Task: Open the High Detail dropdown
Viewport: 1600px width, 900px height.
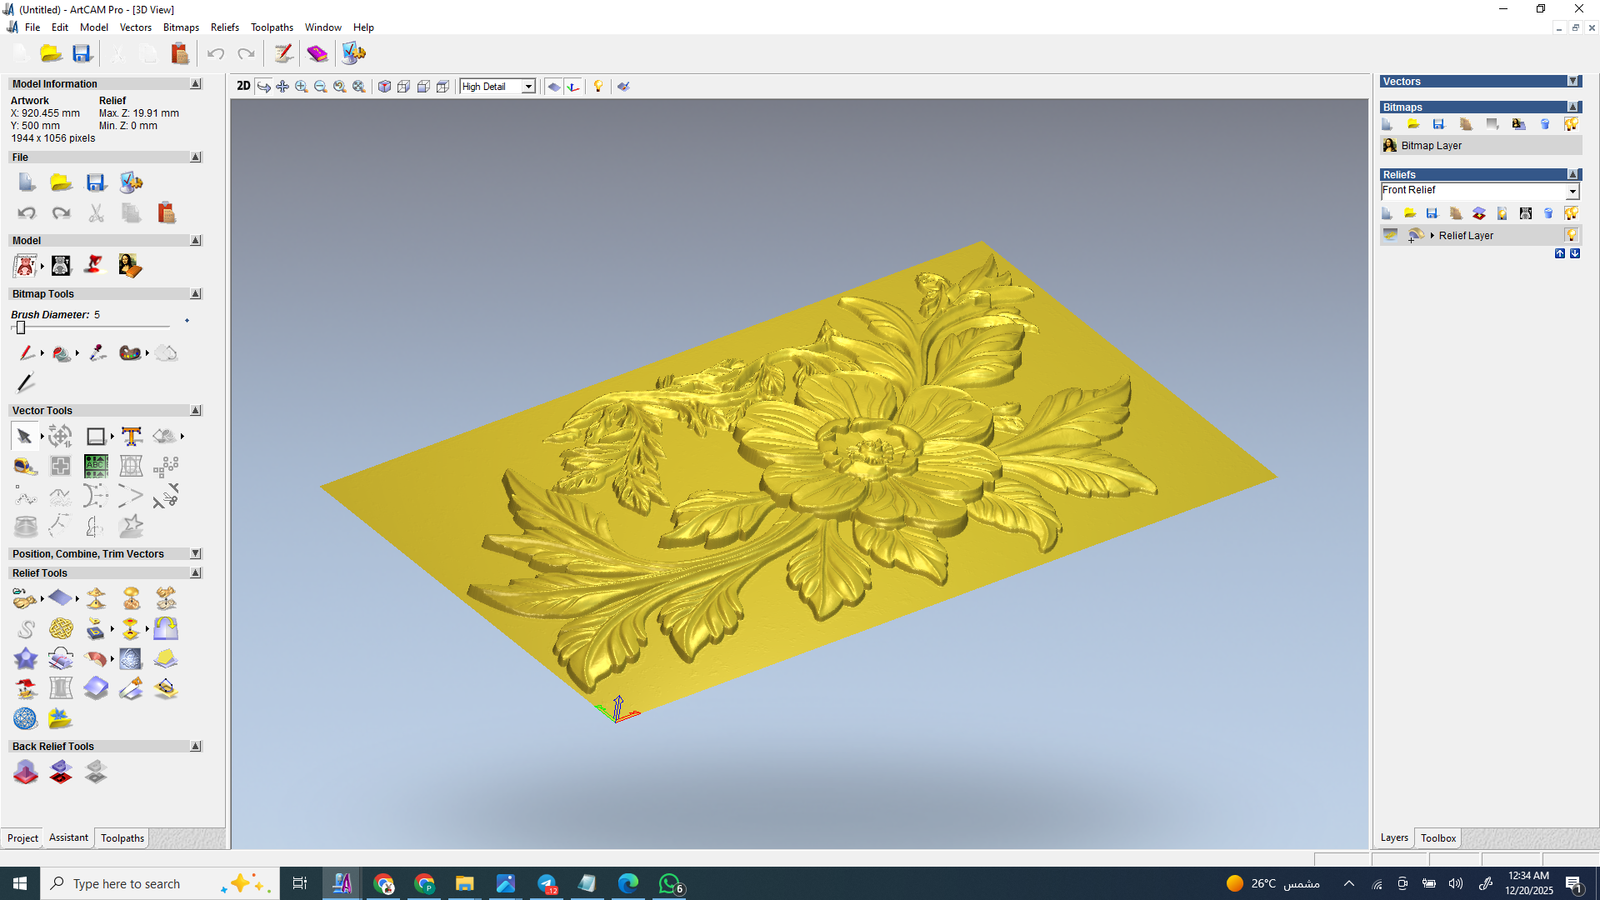Action: [x=528, y=86]
